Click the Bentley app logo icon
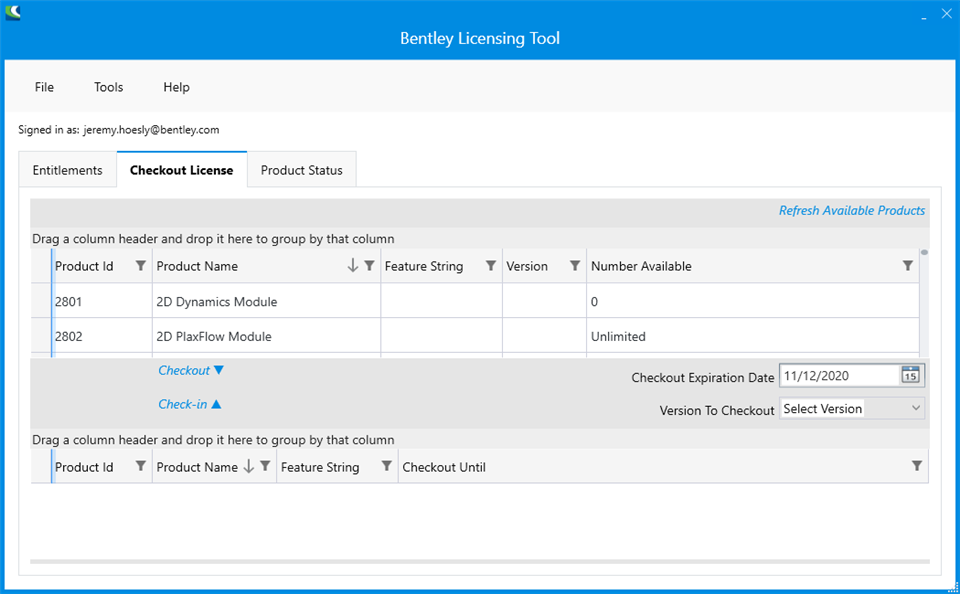Viewport: 960px width, 594px height. (13, 12)
